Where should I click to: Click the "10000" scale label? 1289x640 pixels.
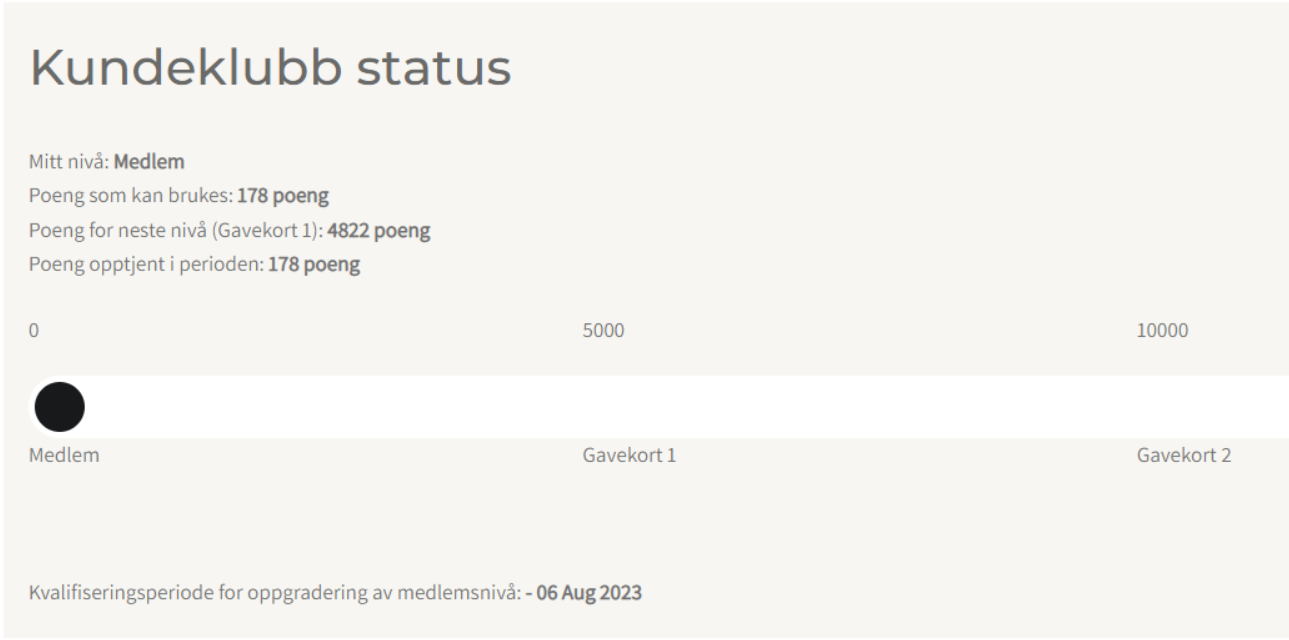[x=1162, y=332]
